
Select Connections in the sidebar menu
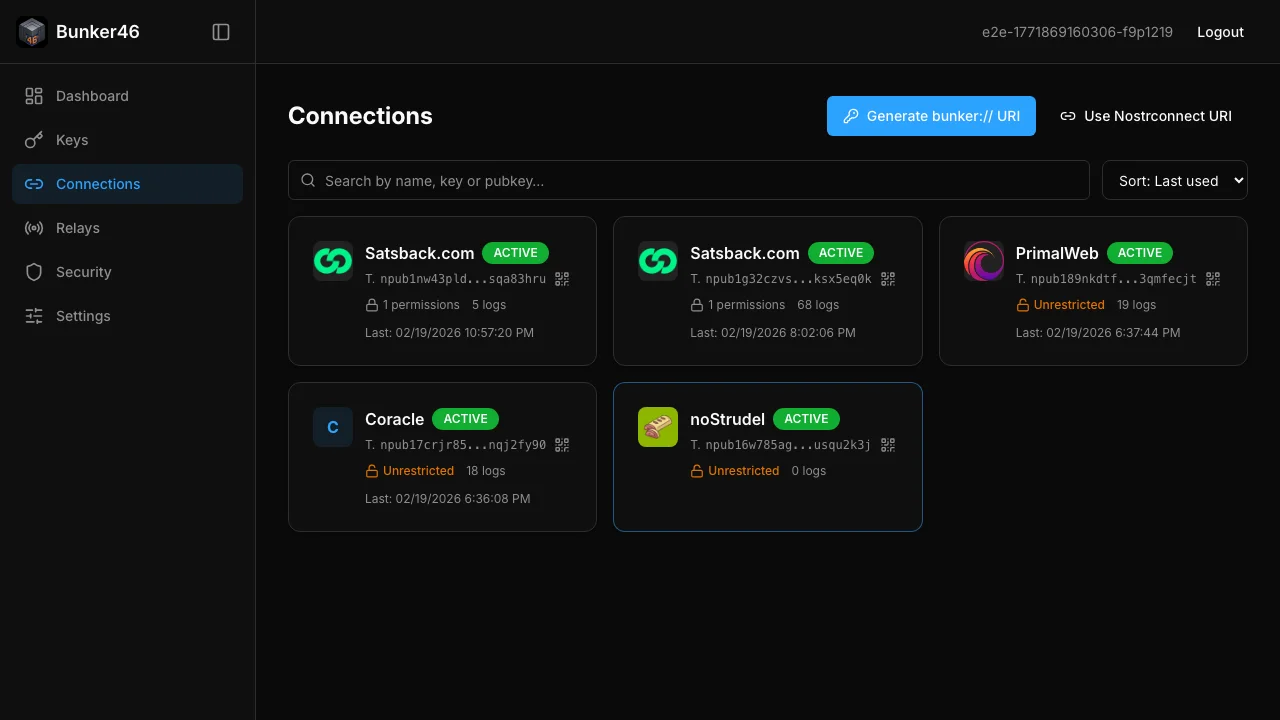(x=98, y=183)
